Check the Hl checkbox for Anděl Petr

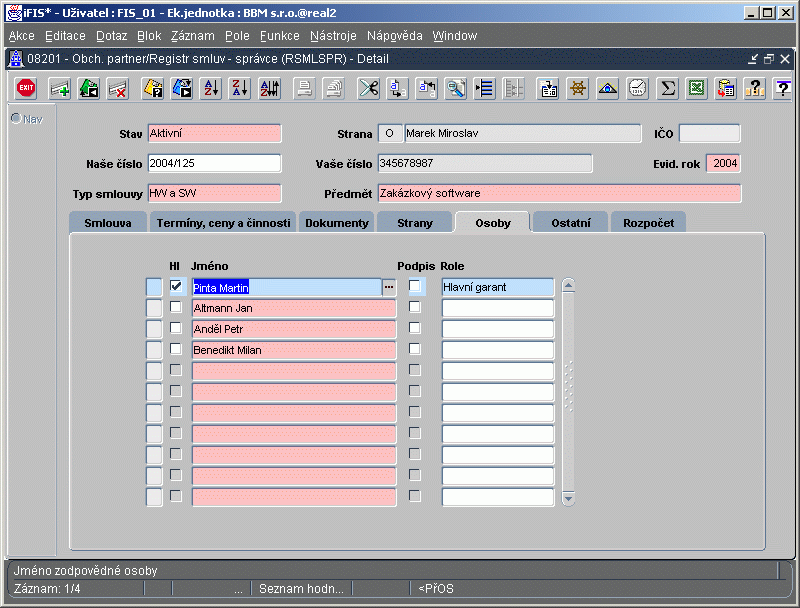[176, 329]
